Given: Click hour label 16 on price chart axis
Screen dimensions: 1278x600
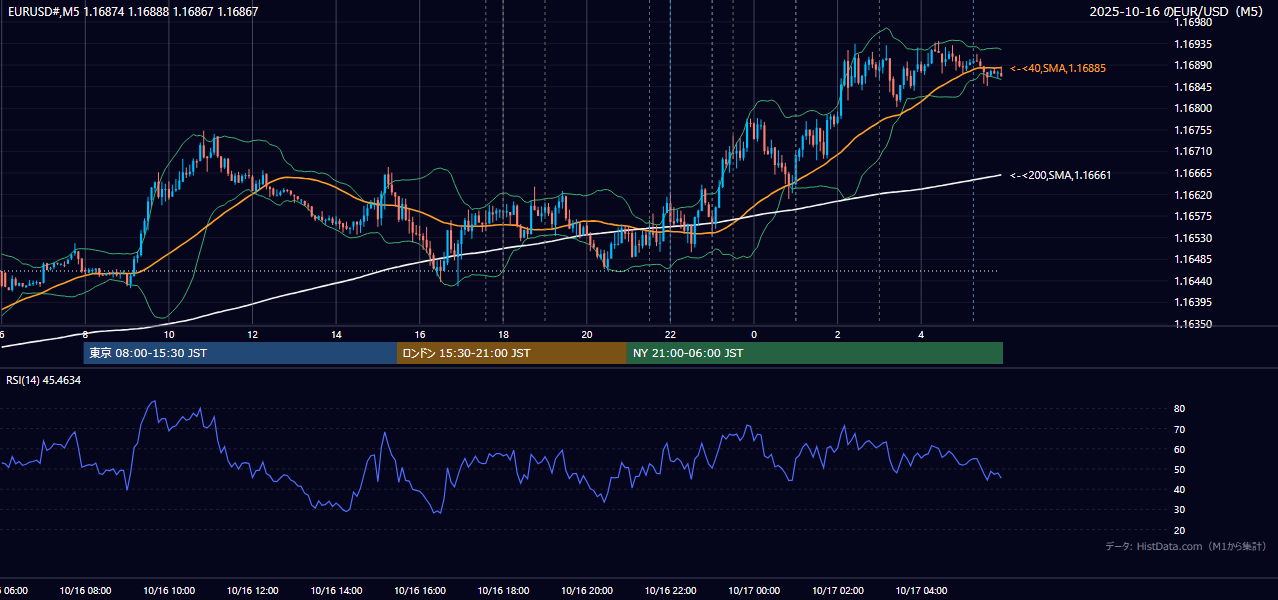Looking at the screenshot, I should pos(420,334).
